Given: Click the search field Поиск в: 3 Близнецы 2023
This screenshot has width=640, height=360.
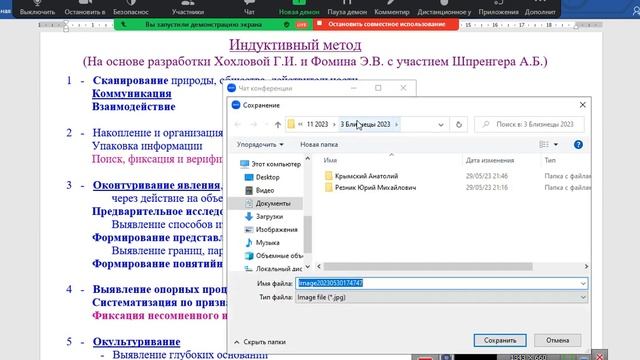Looking at the screenshot, I should [529, 124].
